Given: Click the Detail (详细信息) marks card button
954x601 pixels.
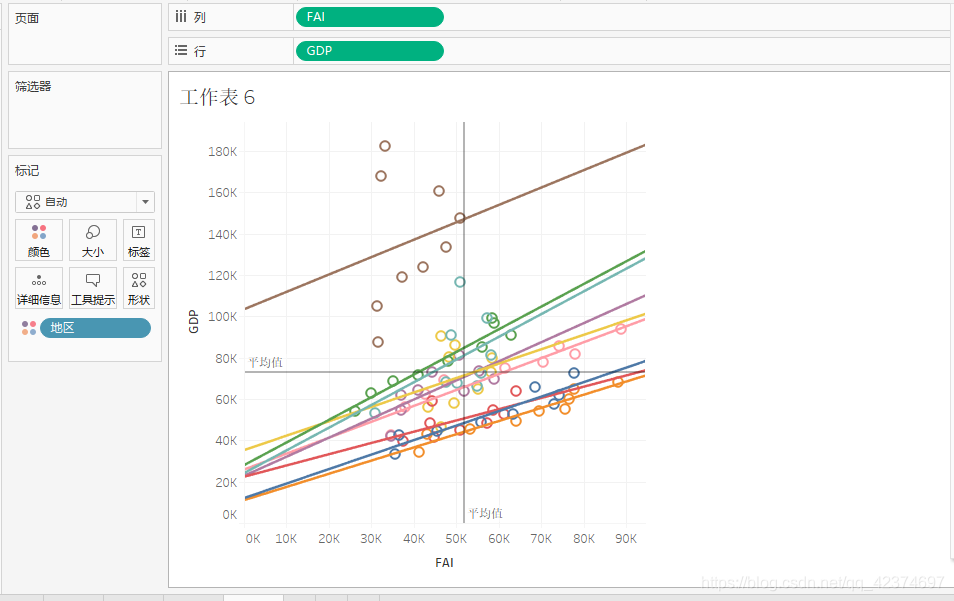Looking at the screenshot, I should tap(39, 288).
